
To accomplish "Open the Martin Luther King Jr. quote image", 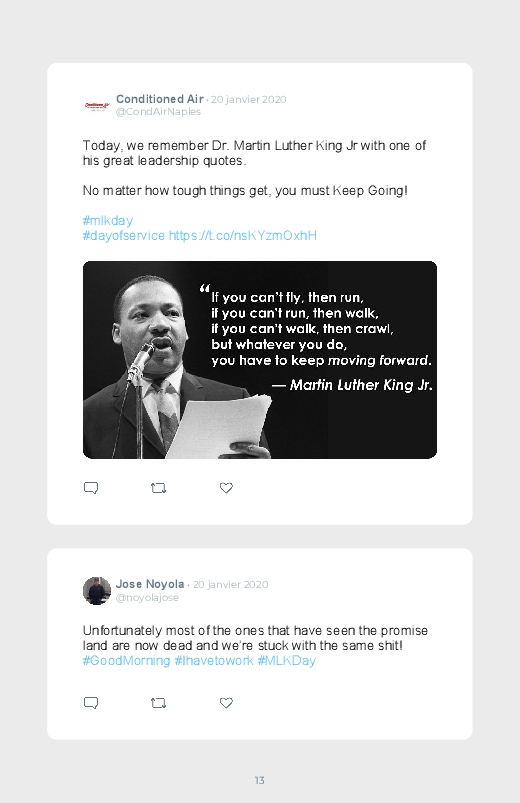I will [260, 360].
